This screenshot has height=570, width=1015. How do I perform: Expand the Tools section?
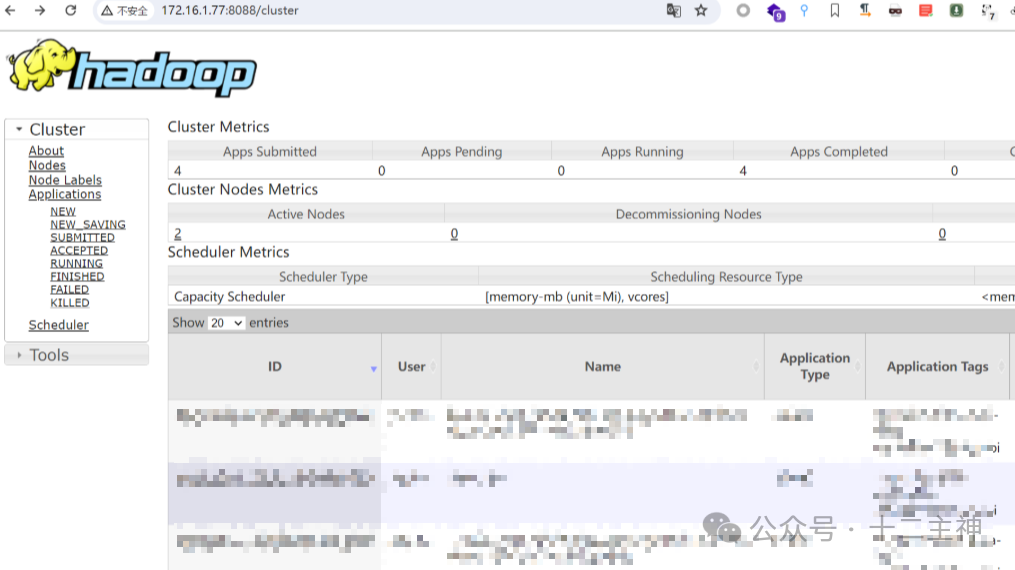19,355
